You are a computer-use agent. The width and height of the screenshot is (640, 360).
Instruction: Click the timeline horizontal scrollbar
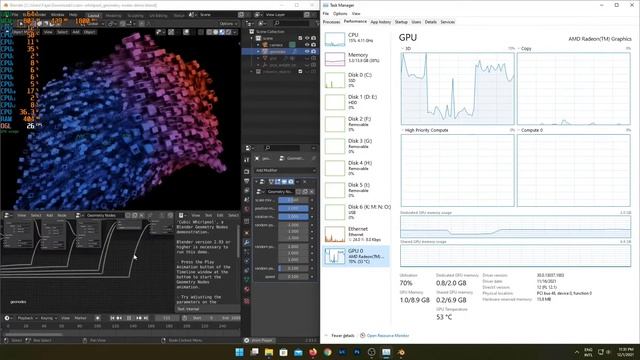(34, 334)
